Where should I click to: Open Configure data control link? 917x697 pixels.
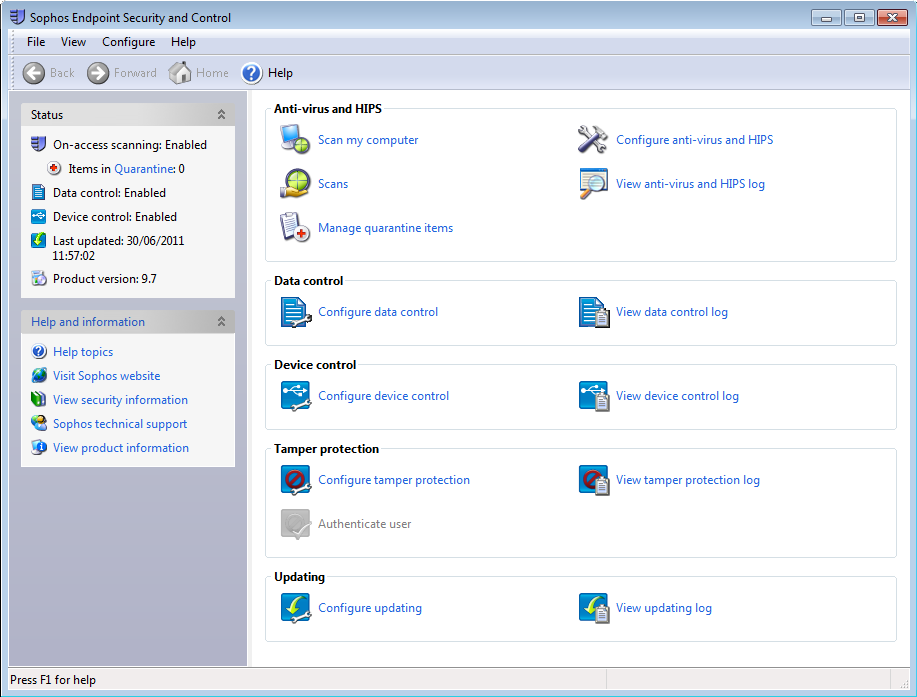coord(378,312)
